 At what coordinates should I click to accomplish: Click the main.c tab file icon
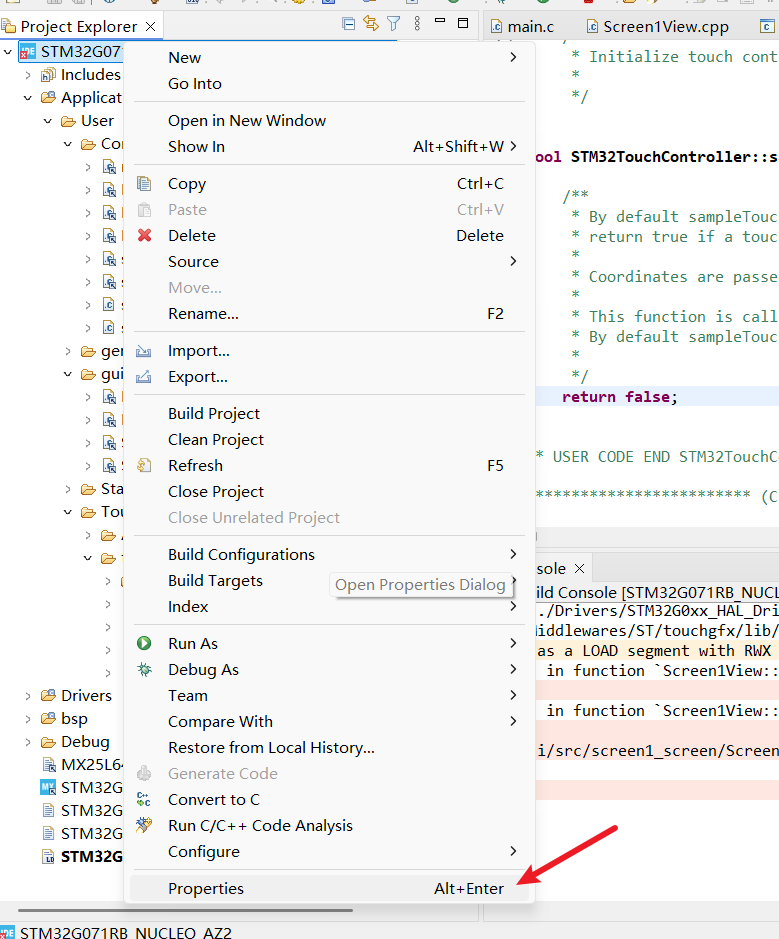tap(496, 26)
